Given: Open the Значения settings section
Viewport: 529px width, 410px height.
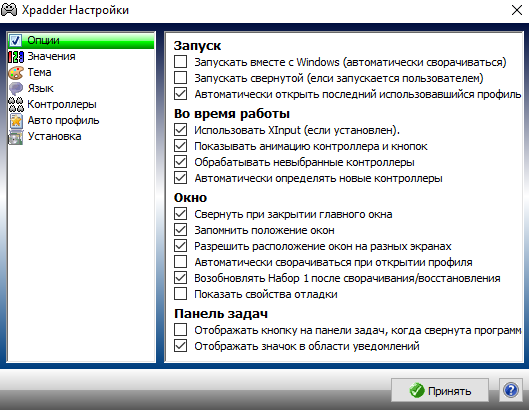Looking at the screenshot, I should click(x=81, y=56).
